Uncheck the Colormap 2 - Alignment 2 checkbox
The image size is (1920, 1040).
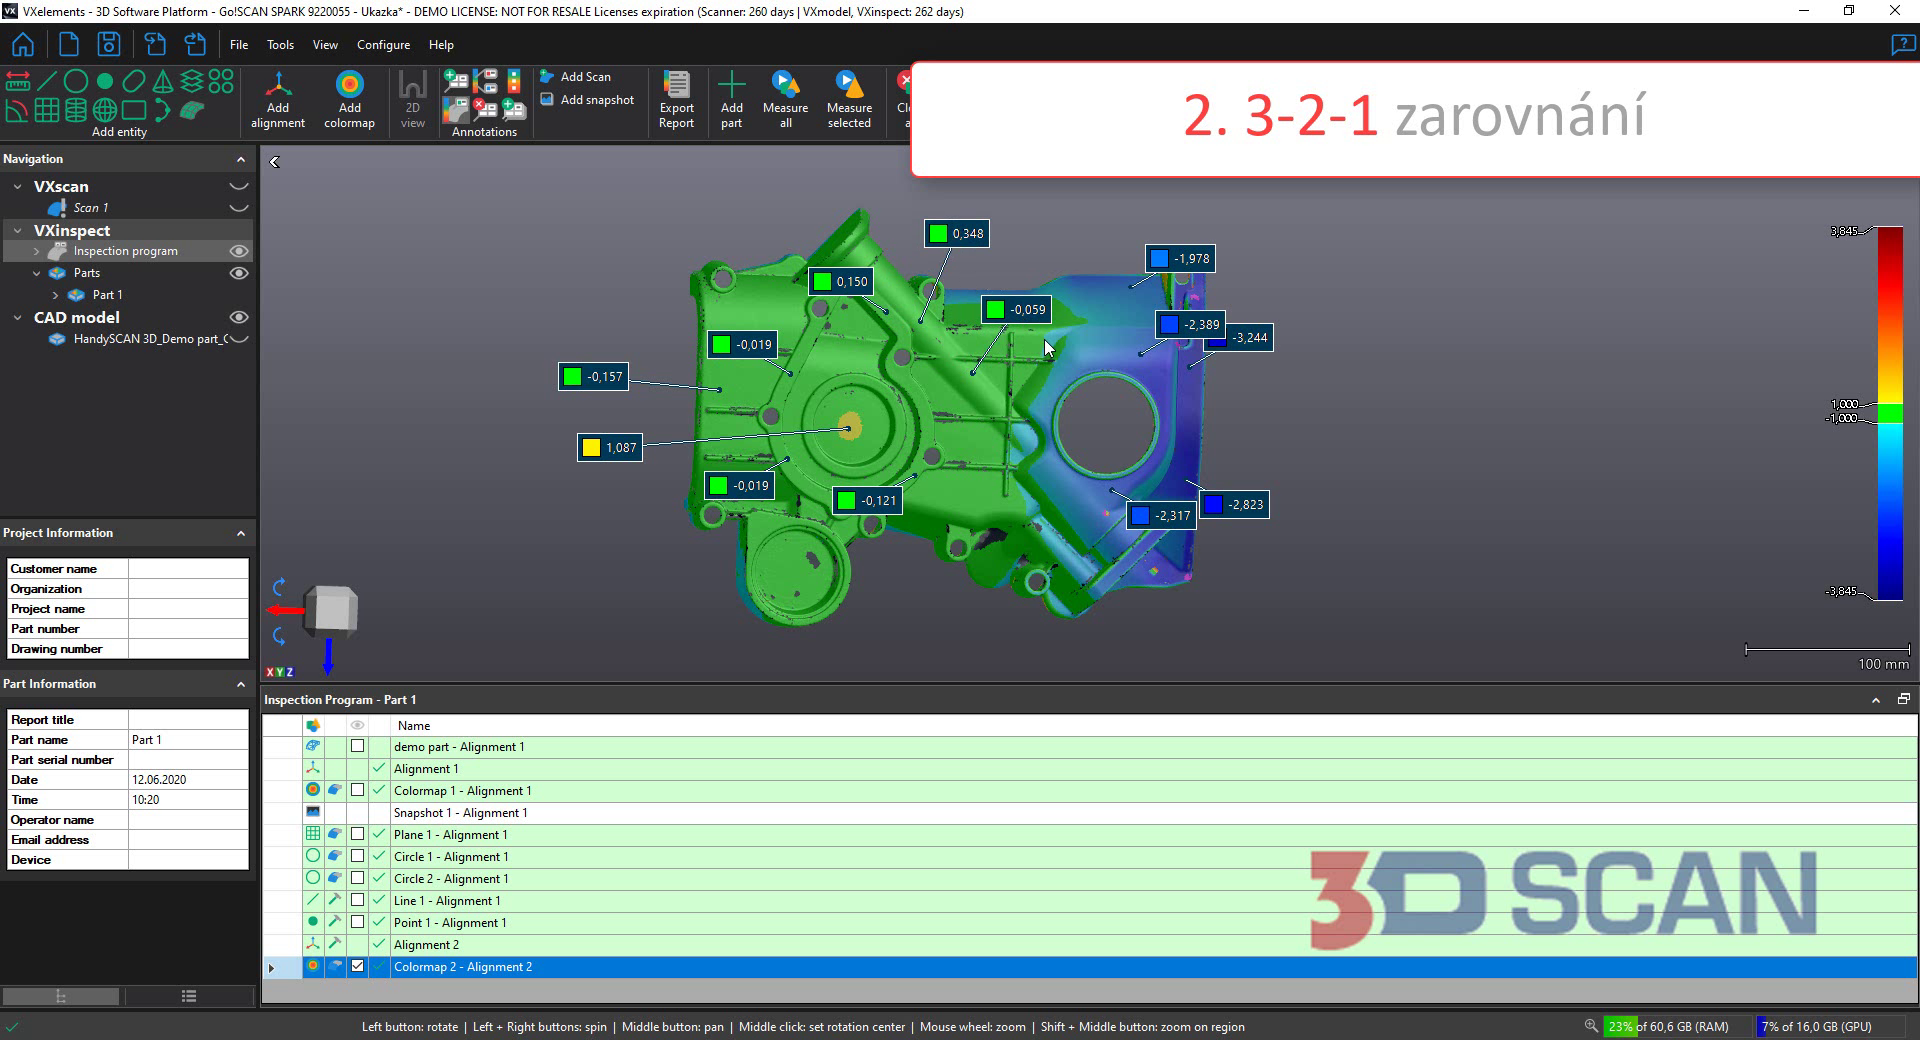pos(357,966)
